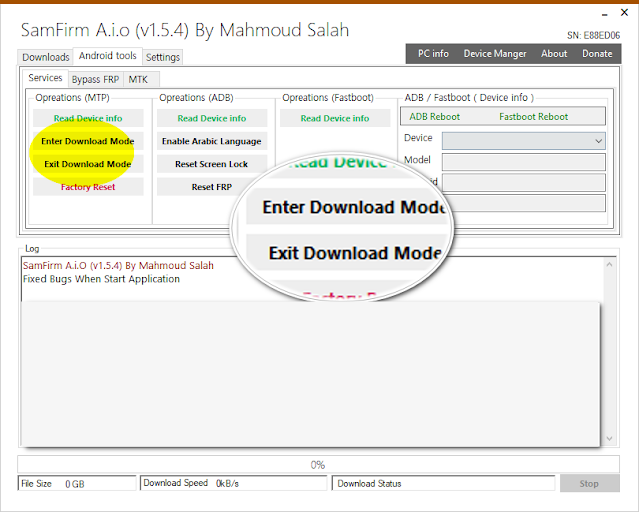Click the Donate menu item

click(597, 54)
